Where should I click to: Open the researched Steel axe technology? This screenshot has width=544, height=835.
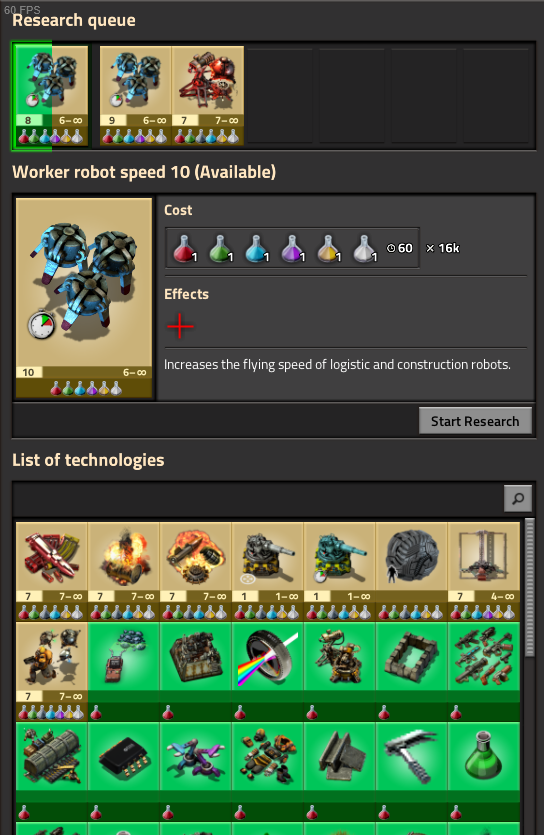point(411,771)
